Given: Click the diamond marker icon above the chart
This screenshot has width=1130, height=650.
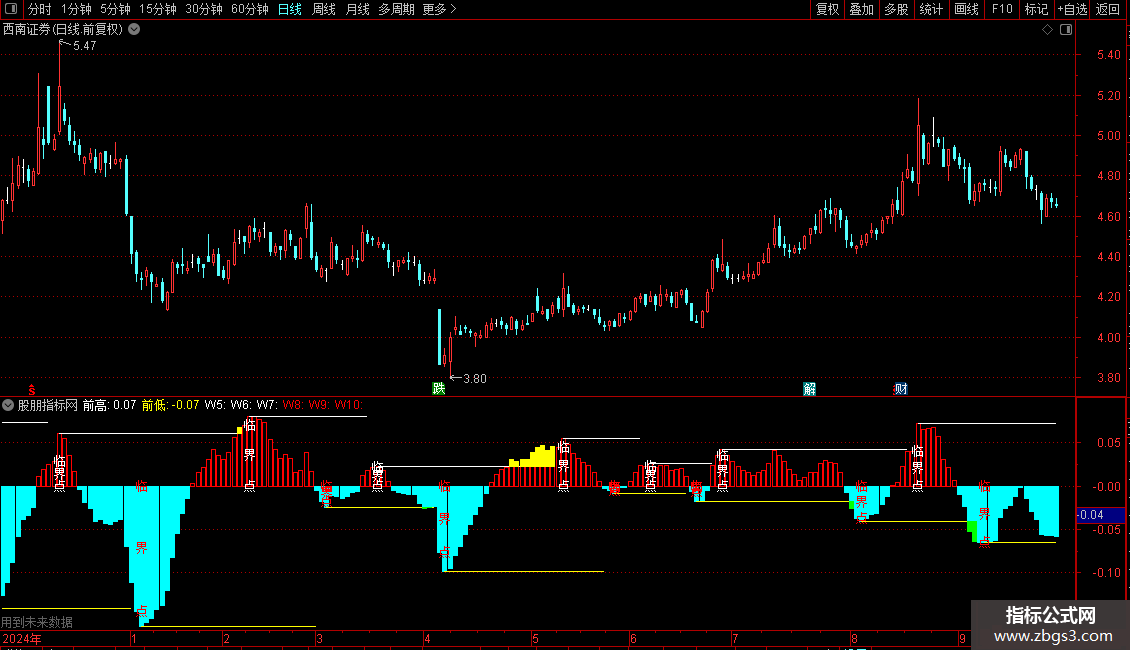Looking at the screenshot, I should 1048,30.
